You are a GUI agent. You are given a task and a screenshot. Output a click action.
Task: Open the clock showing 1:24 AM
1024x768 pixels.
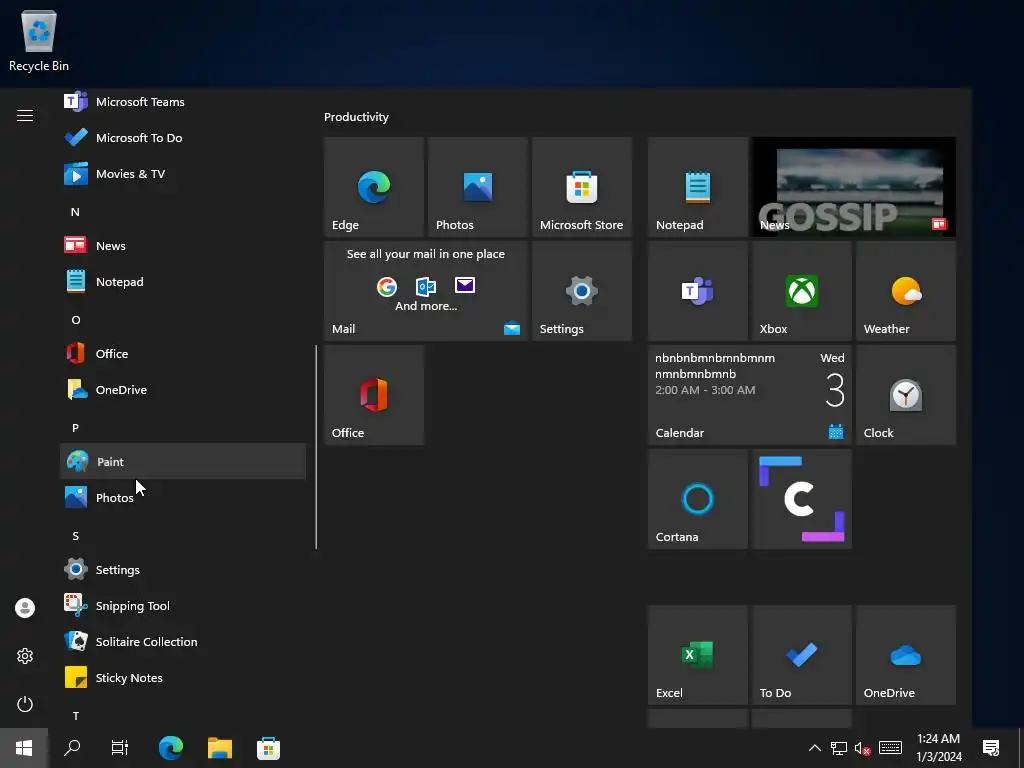pos(938,748)
